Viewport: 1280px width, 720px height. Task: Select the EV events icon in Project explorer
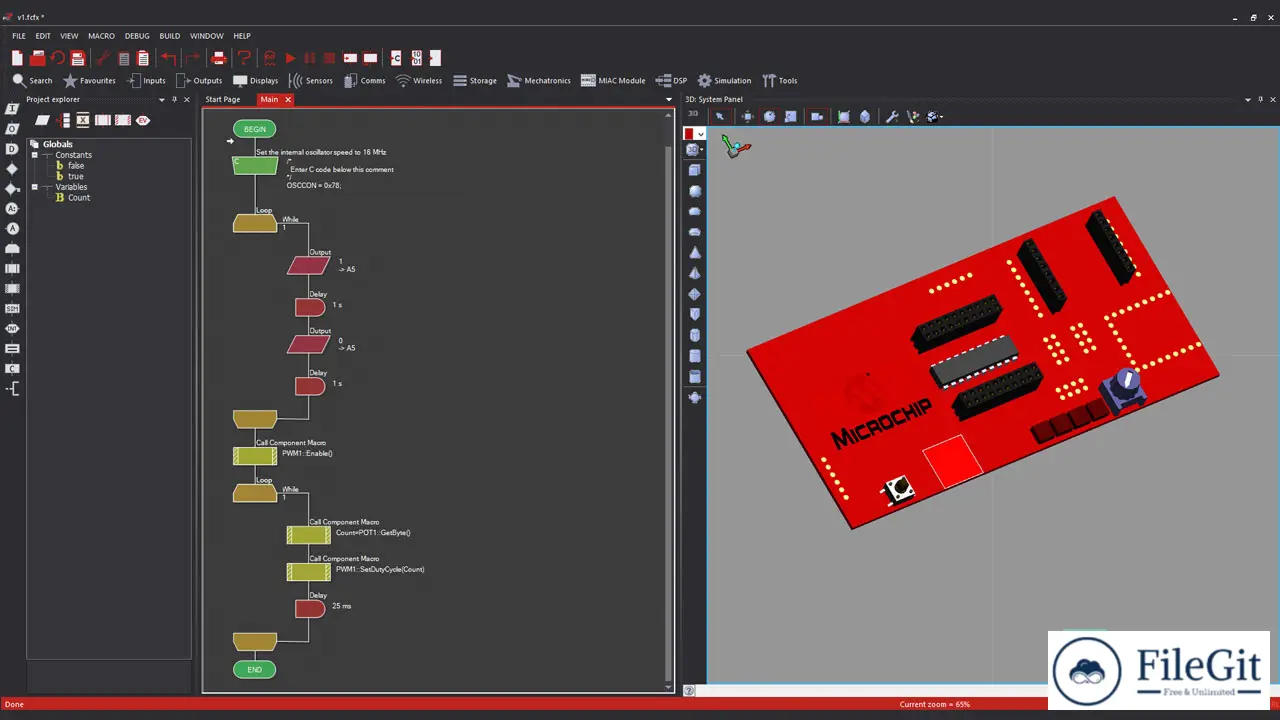pos(143,120)
